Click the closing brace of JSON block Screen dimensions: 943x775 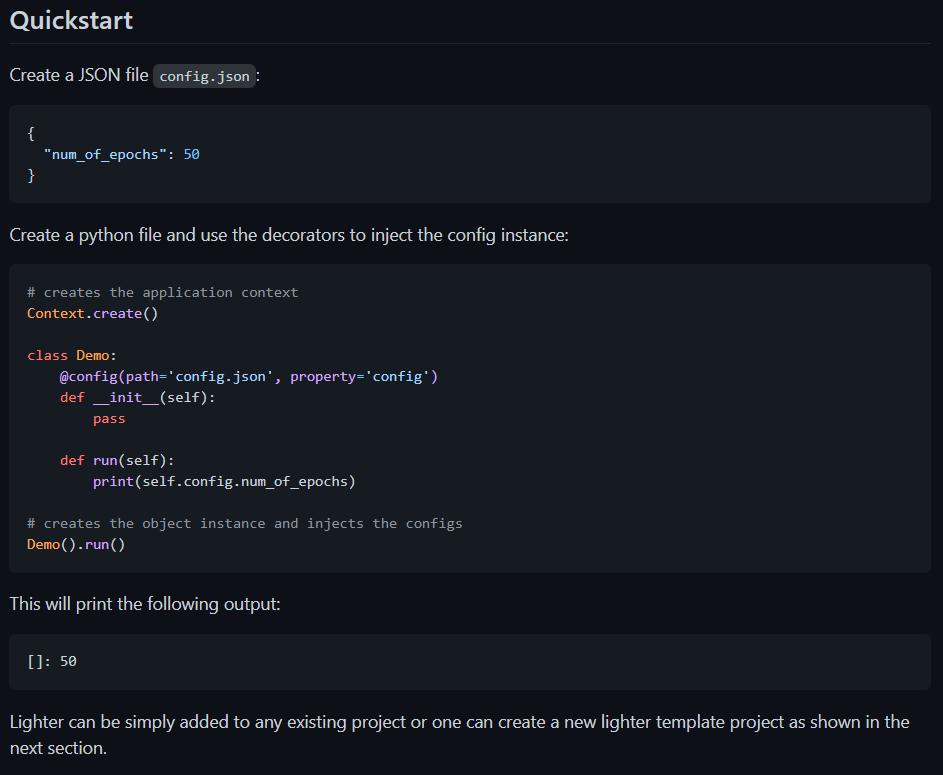pos(31,176)
